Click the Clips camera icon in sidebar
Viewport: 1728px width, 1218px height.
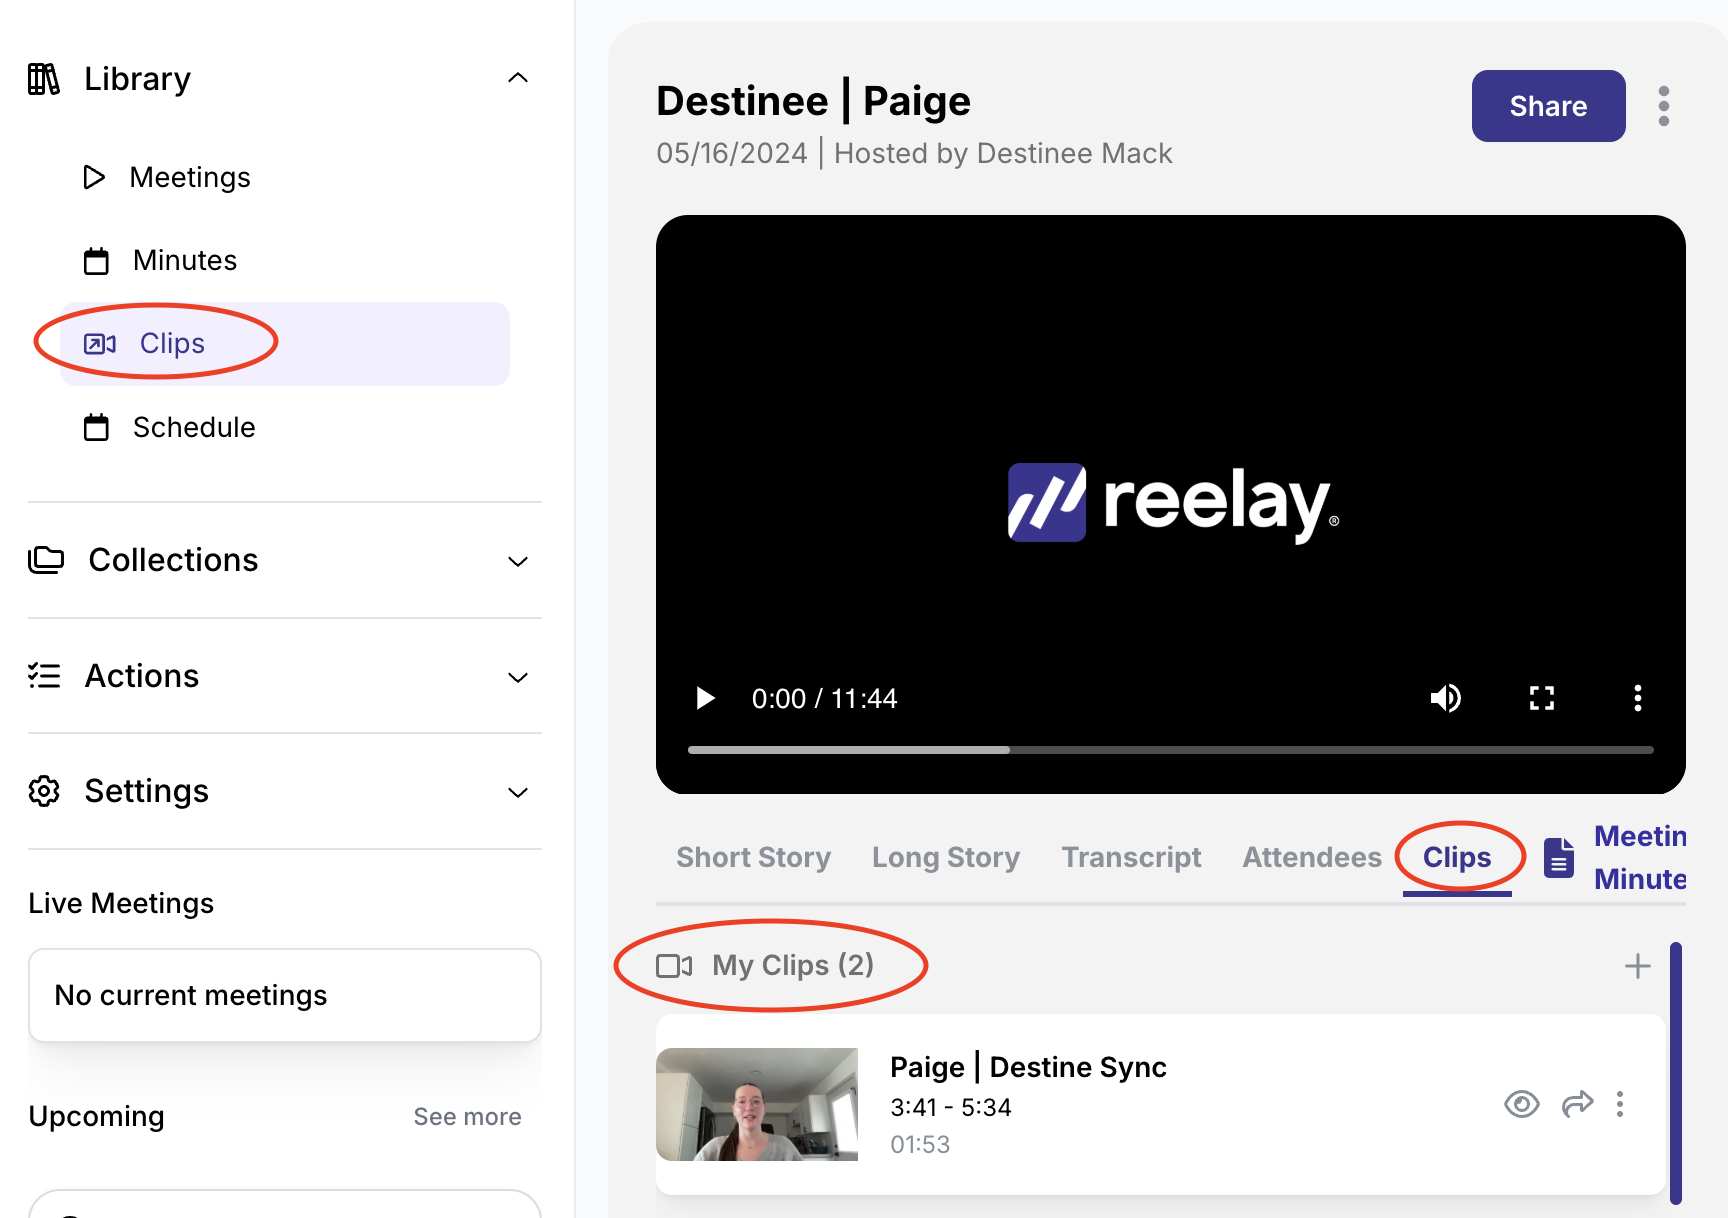tap(100, 344)
